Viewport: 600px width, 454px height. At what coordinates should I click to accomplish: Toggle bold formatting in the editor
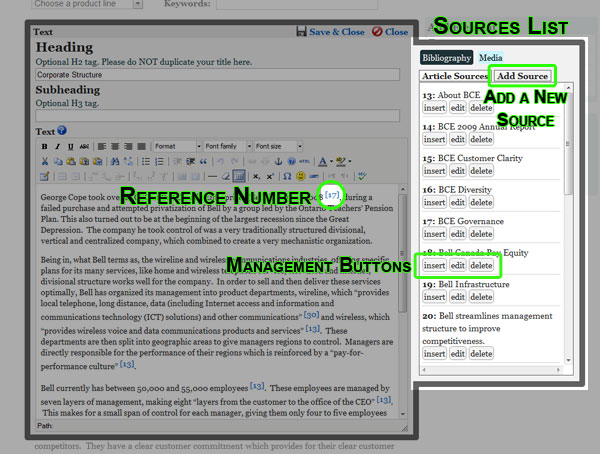click(x=44, y=146)
